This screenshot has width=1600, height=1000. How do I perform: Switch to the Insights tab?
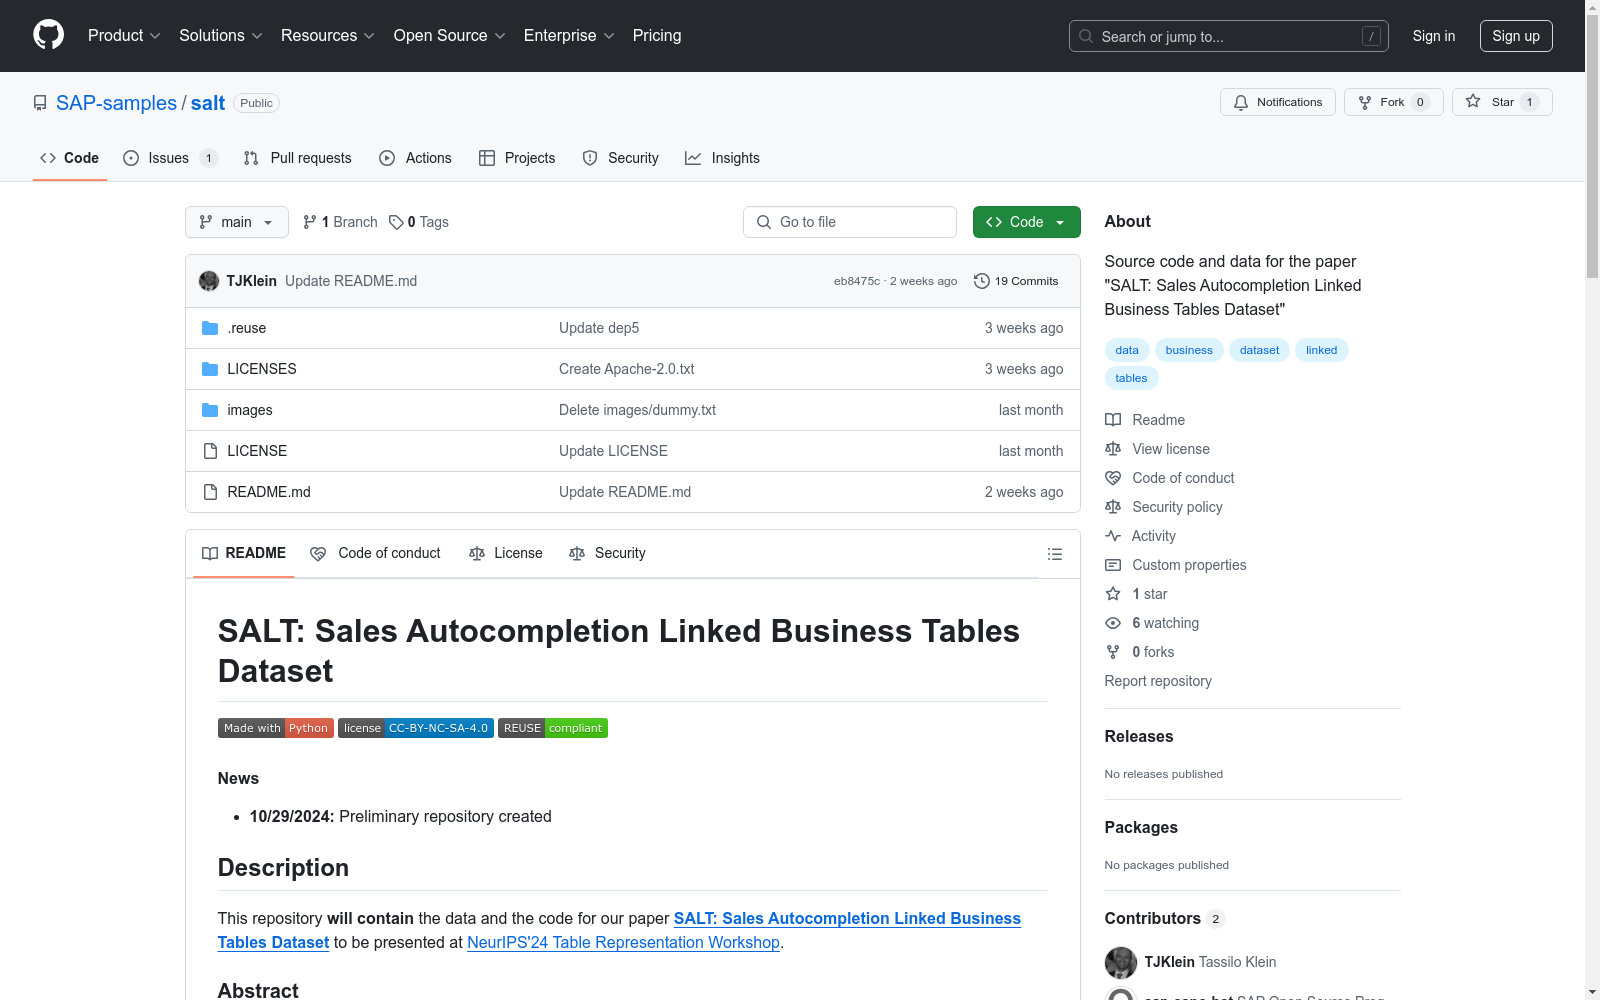722,158
